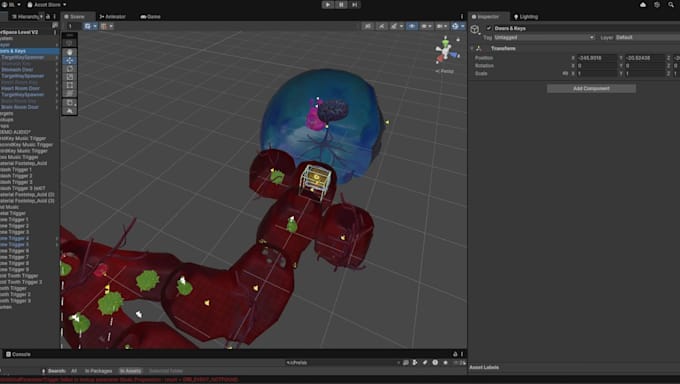
Task: Click the Rotation X input field
Action: click(597, 66)
